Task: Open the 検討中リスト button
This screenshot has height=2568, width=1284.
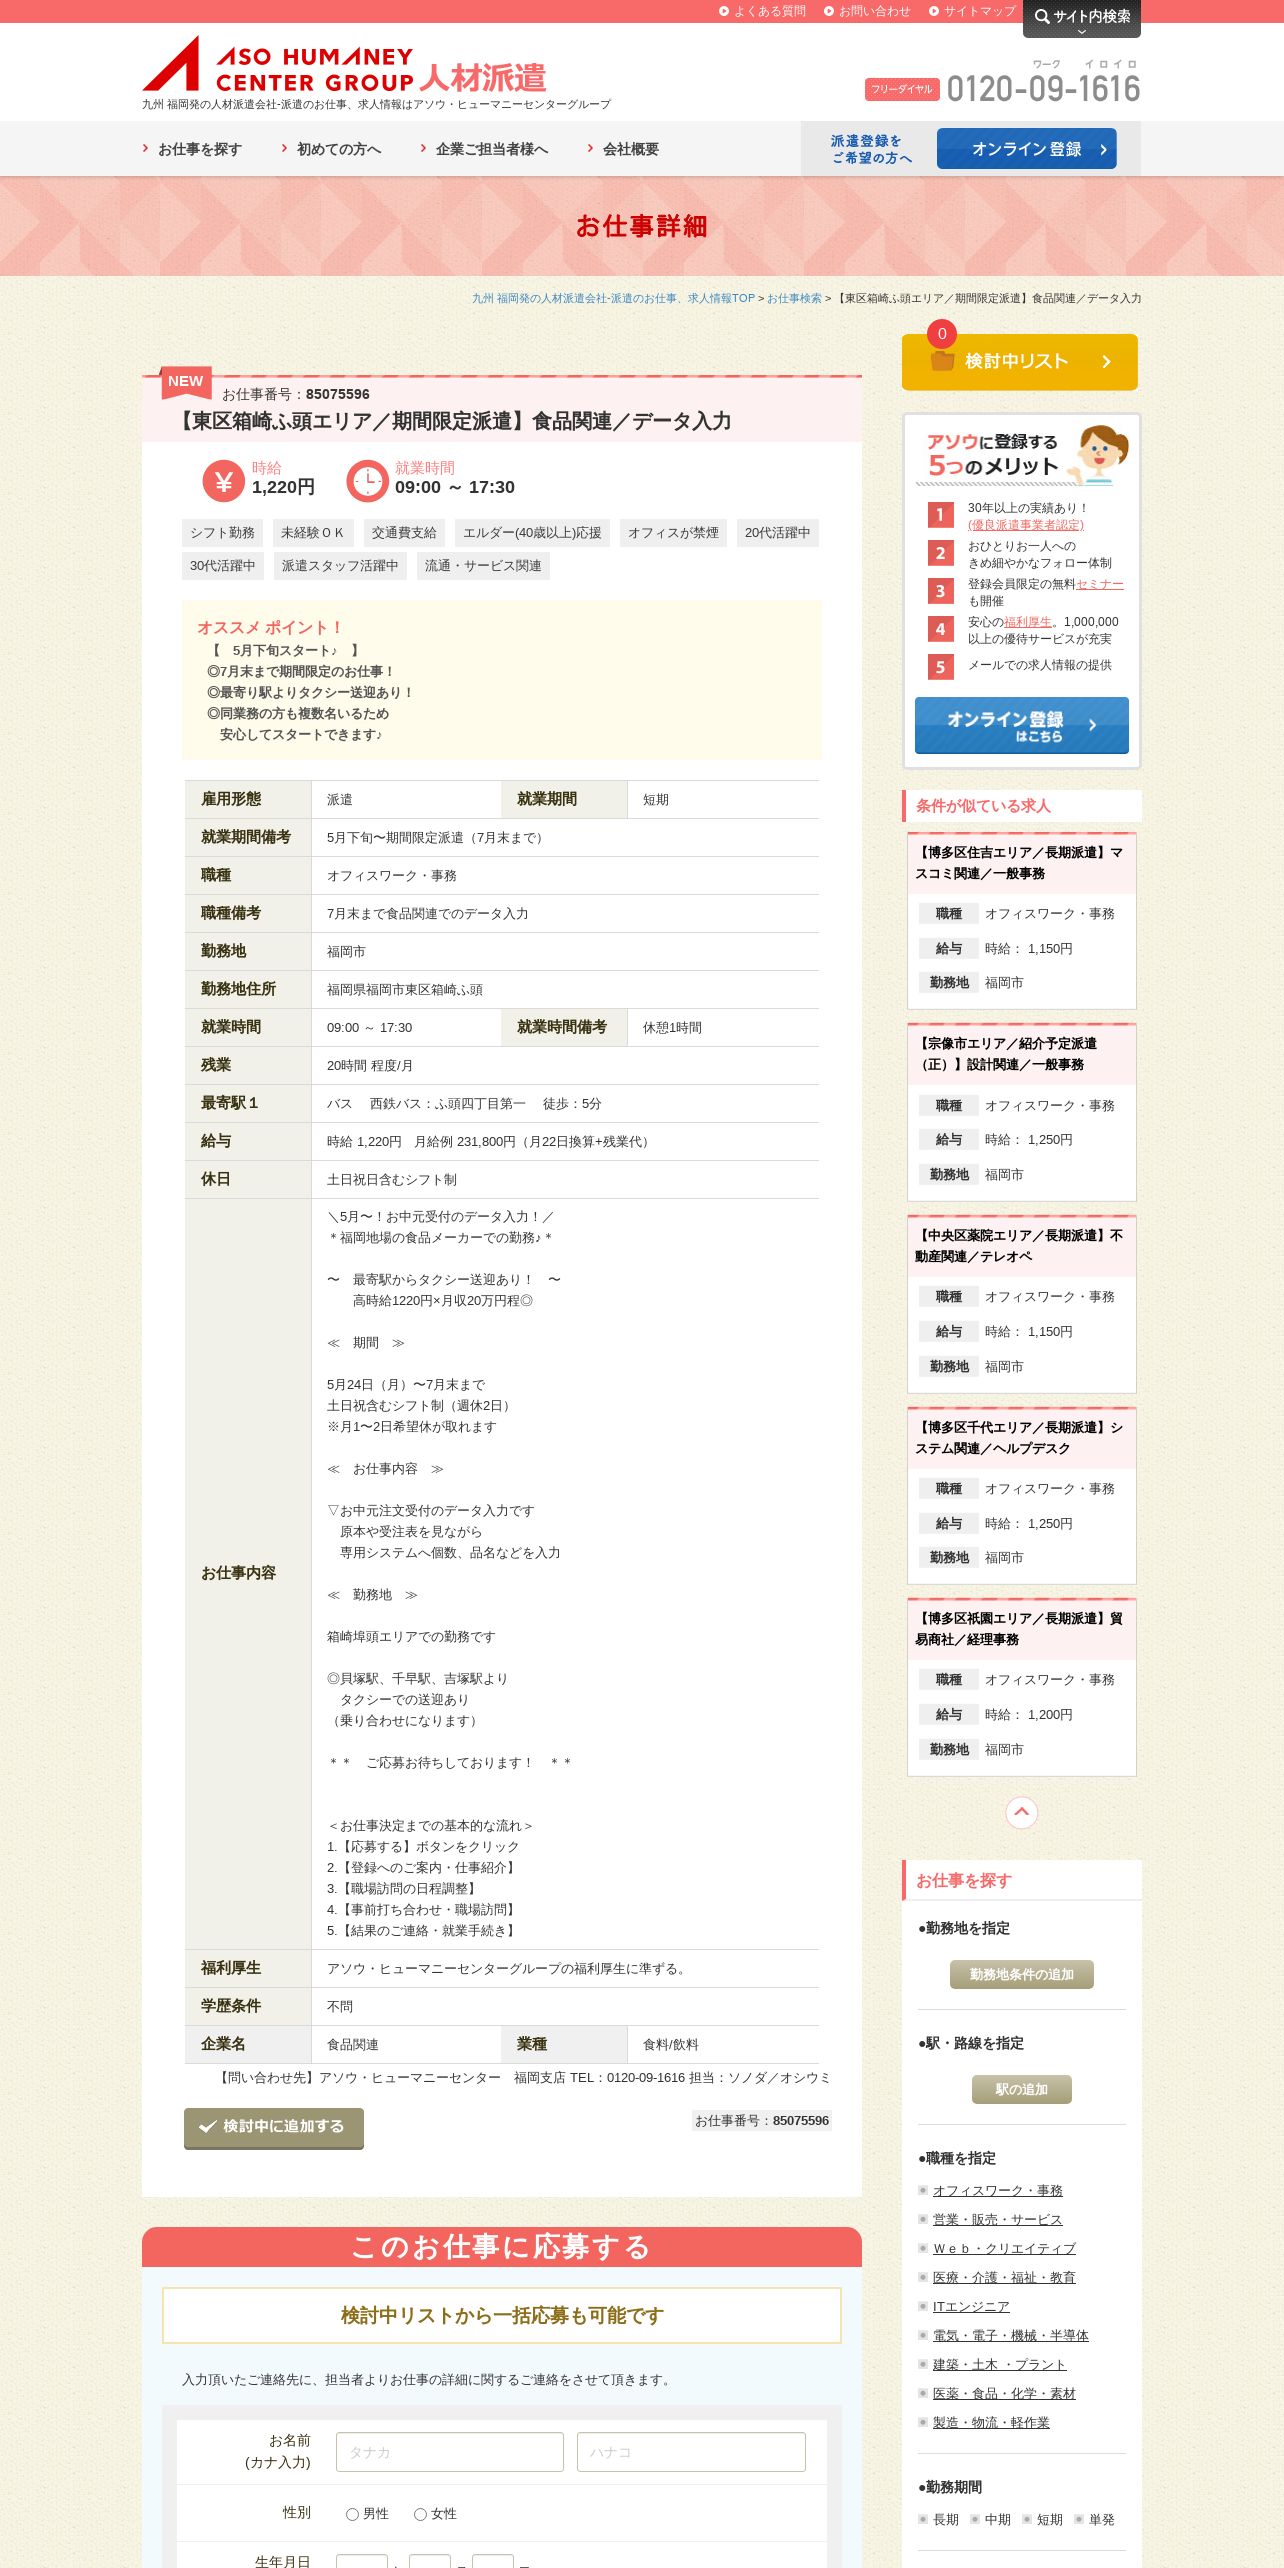Action: pyautogui.click(x=1020, y=362)
